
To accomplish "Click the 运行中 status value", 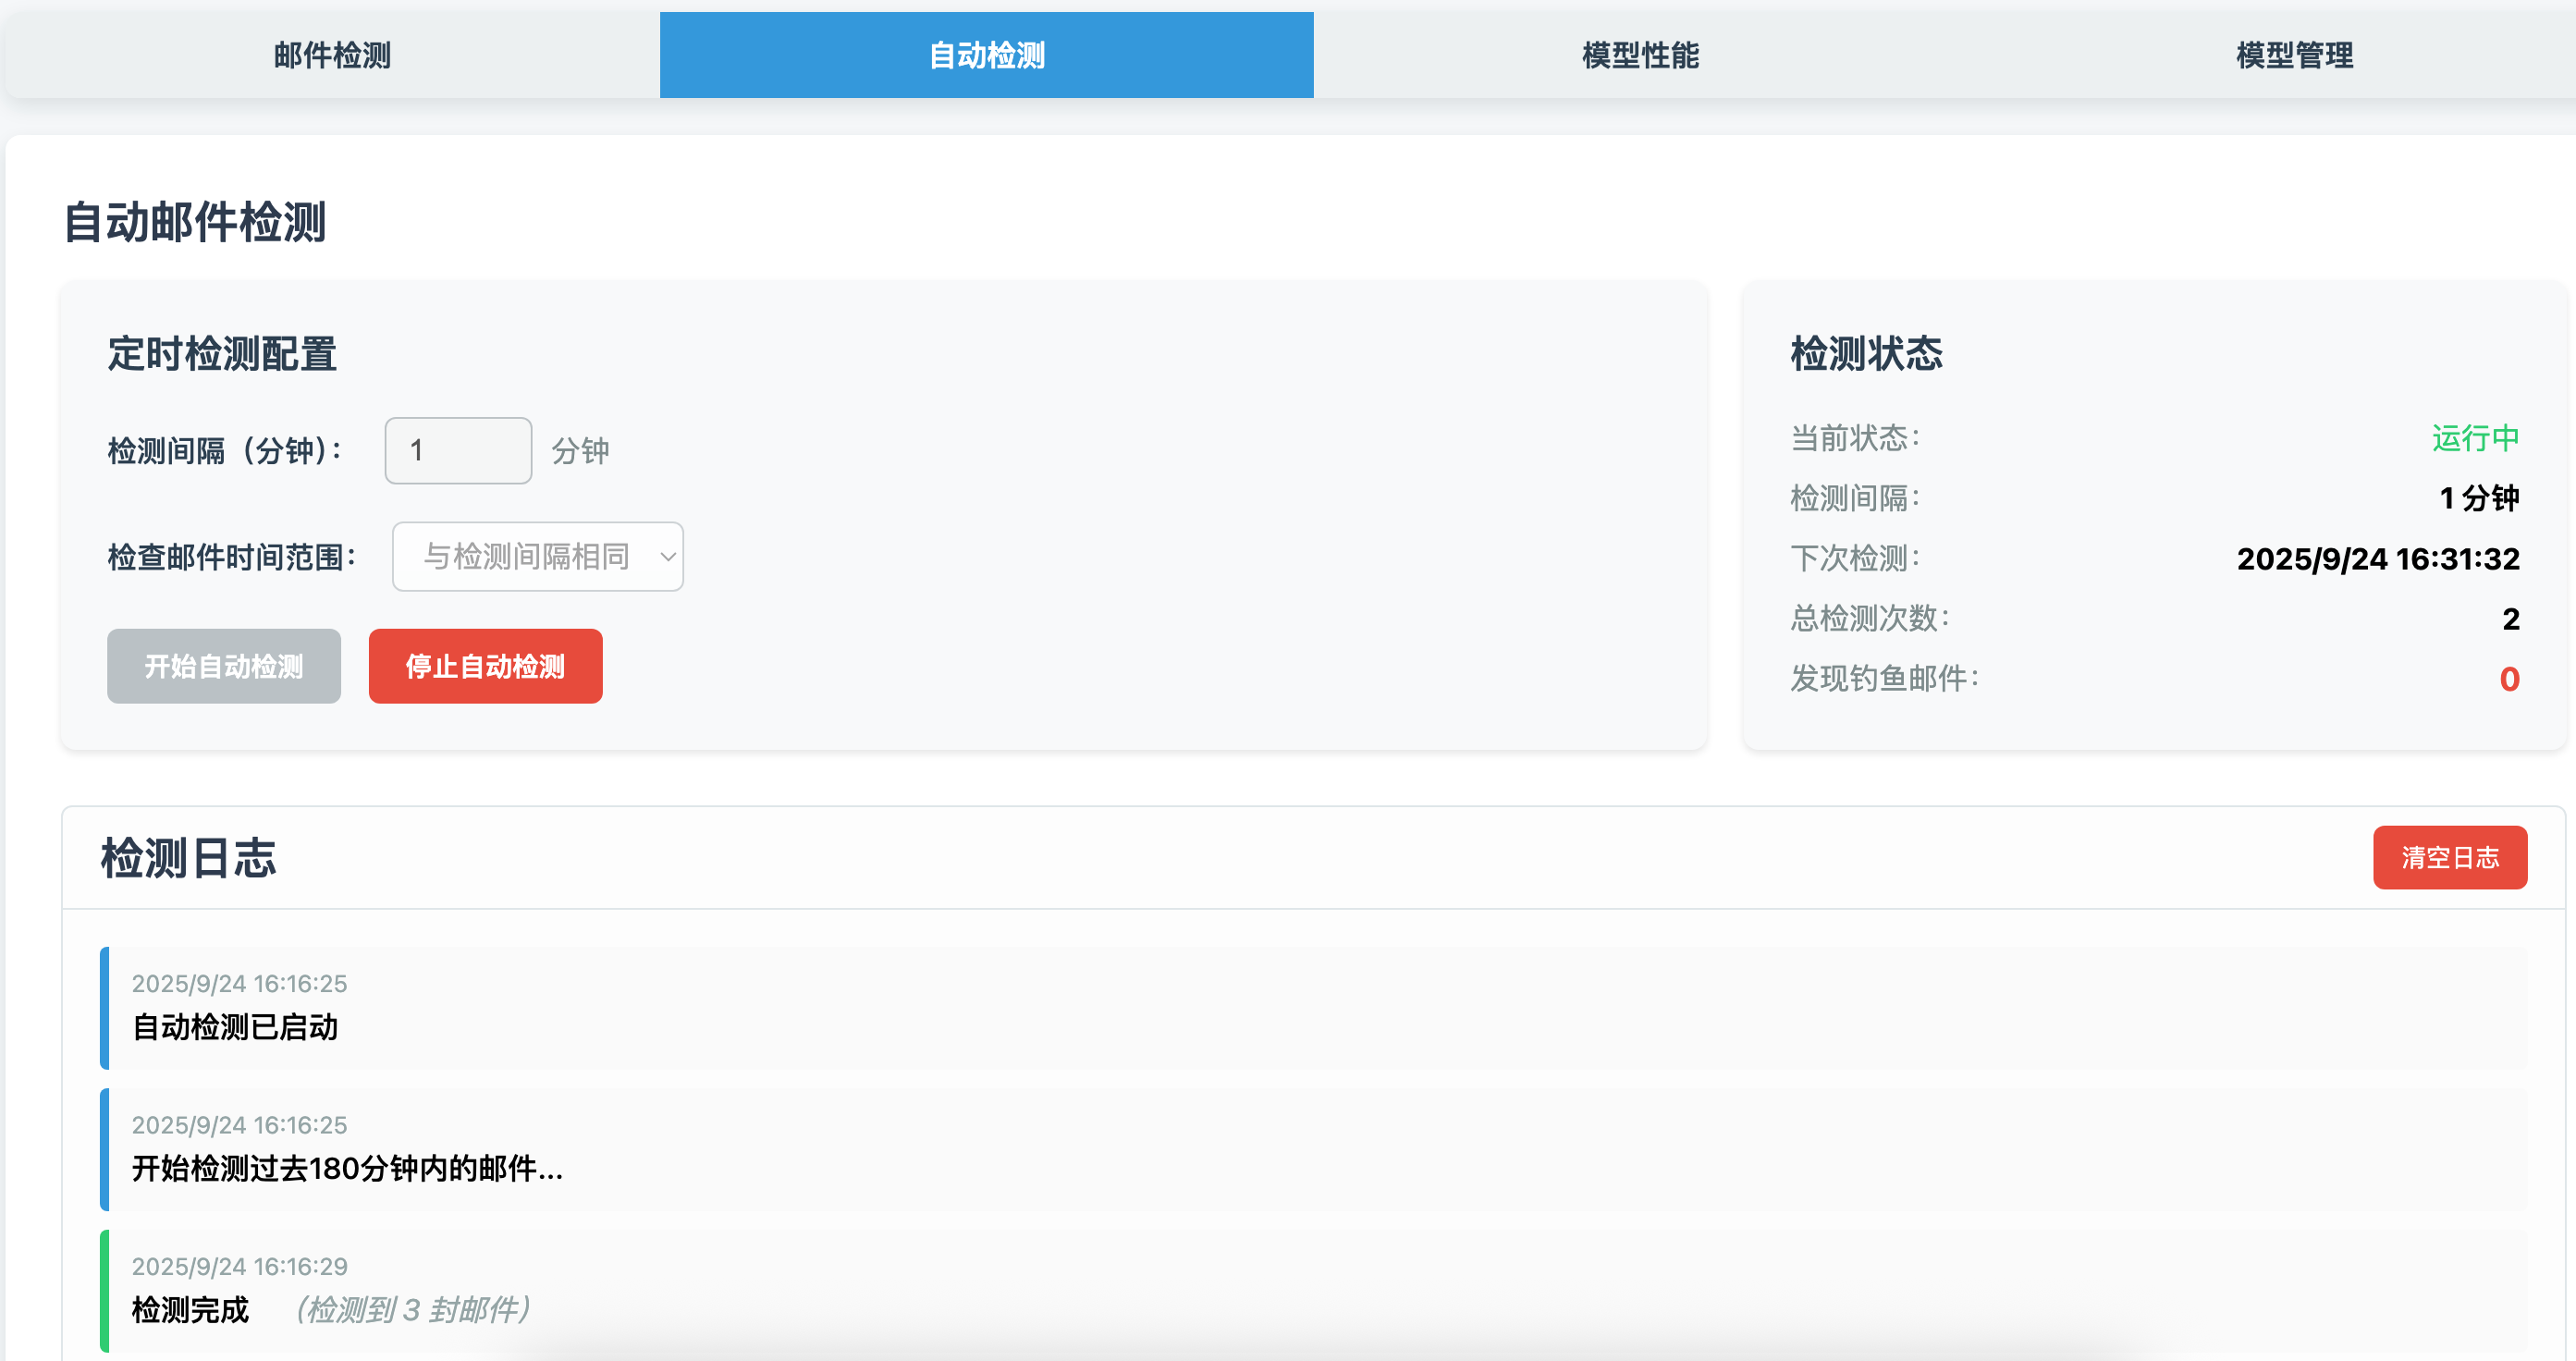I will pyautogui.click(x=2475, y=438).
